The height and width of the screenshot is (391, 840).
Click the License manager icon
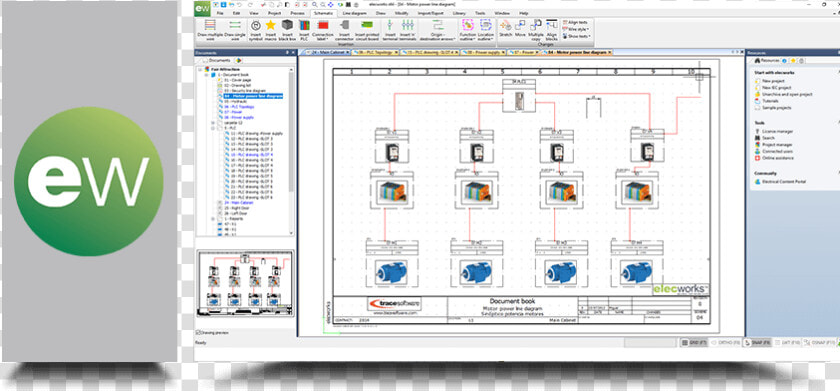[758, 131]
